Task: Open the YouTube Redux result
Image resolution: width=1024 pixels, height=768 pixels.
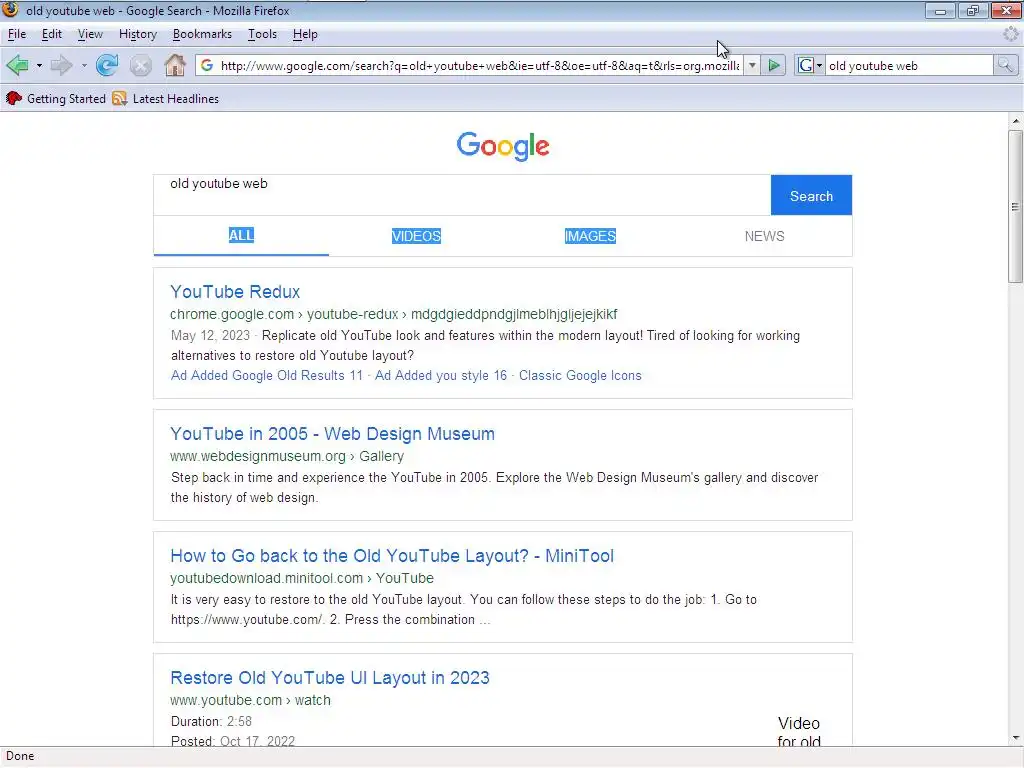Action: (235, 292)
